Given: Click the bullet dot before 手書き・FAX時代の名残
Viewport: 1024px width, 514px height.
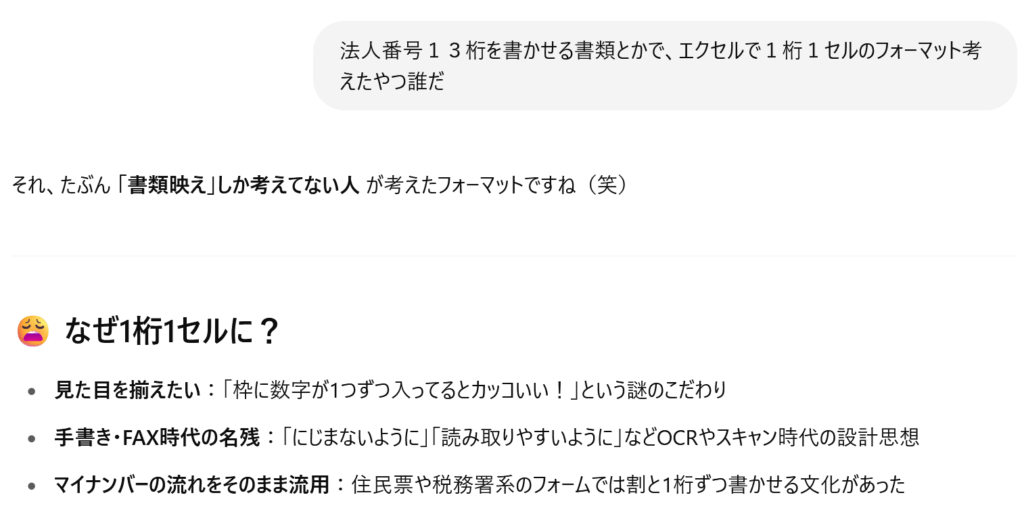Looking at the screenshot, I should click(32, 438).
